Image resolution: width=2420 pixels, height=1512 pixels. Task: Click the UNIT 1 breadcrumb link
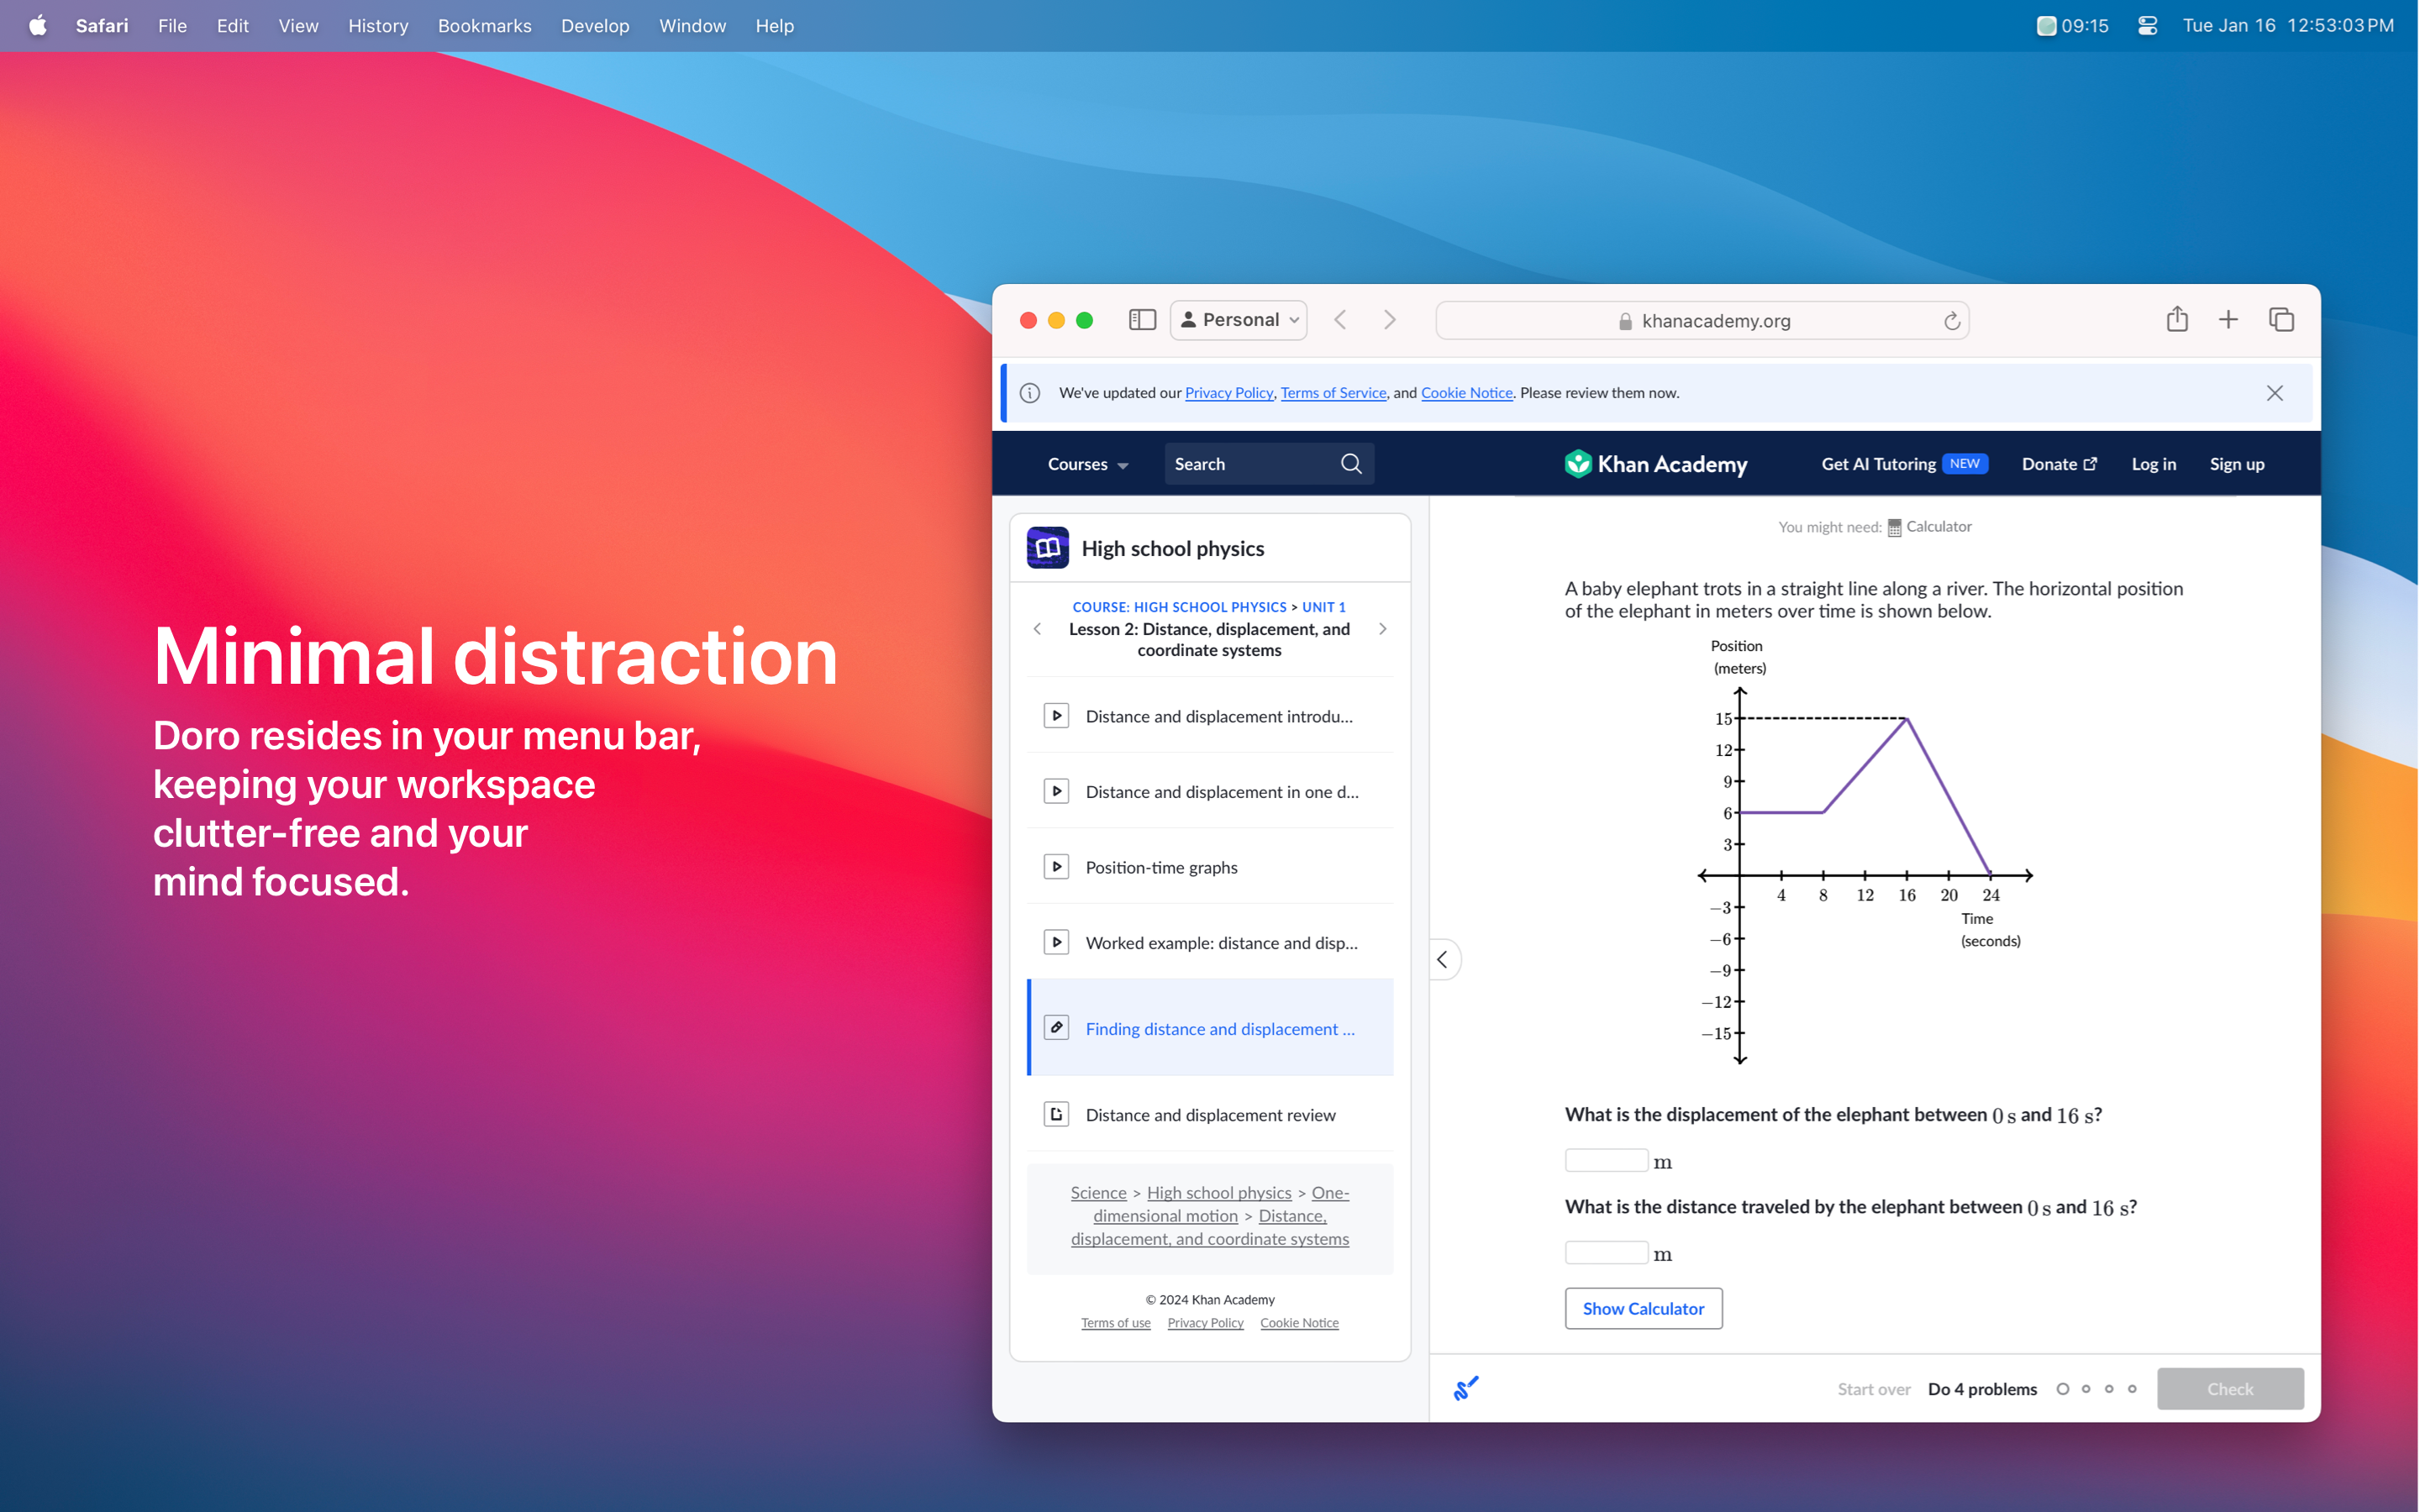pyautogui.click(x=1323, y=607)
